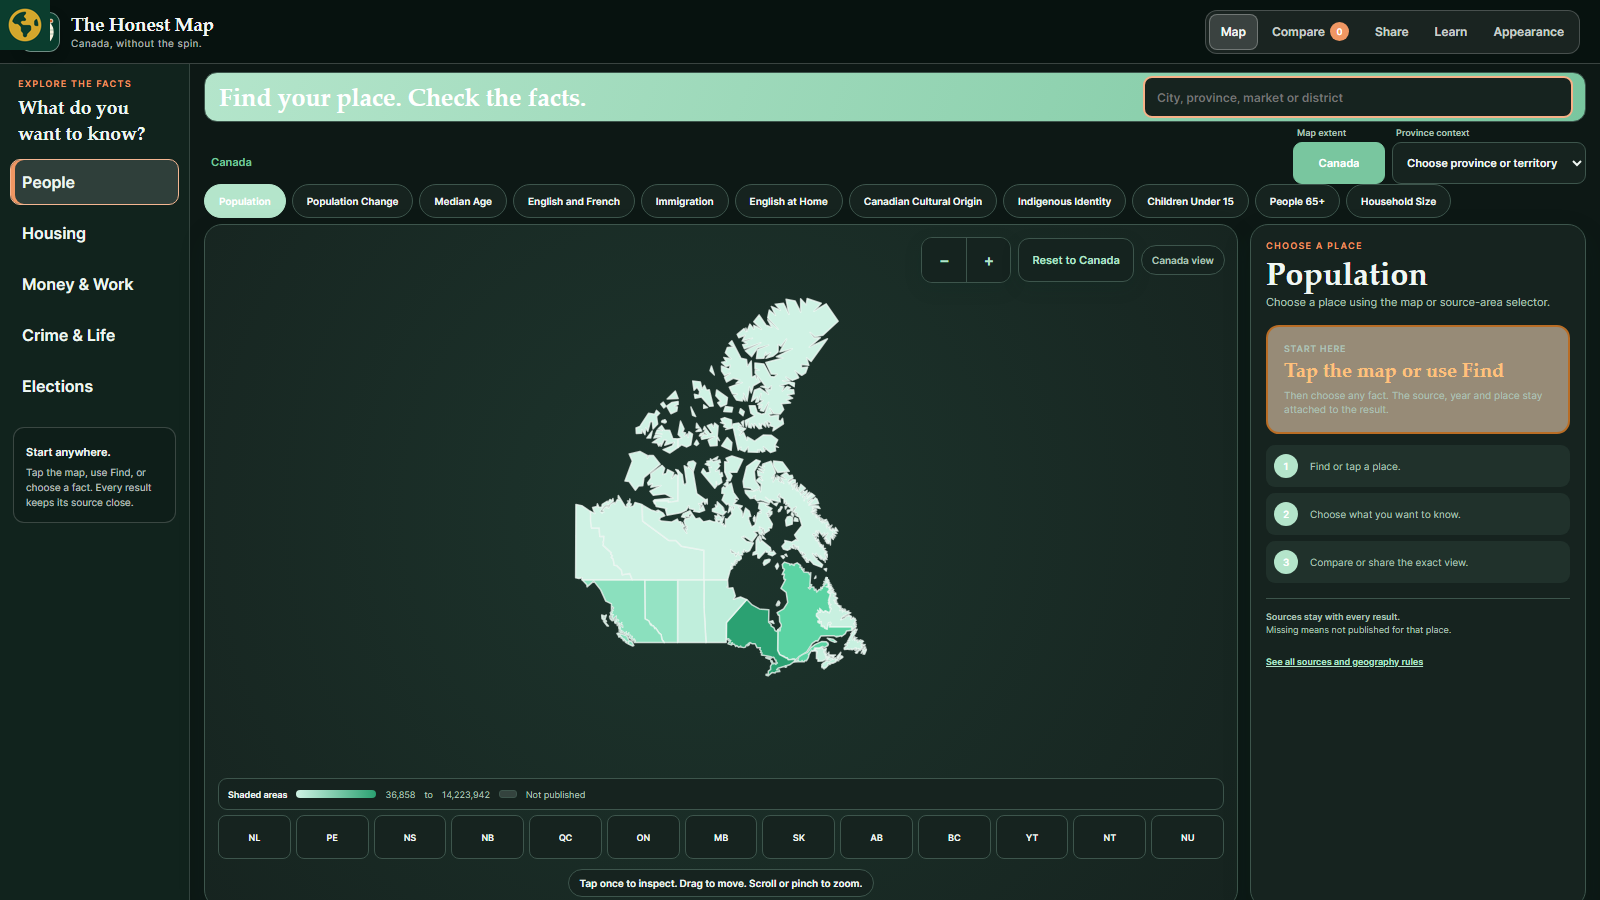Select the QC province button
This screenshot has height=900, width=1600.
565,837
